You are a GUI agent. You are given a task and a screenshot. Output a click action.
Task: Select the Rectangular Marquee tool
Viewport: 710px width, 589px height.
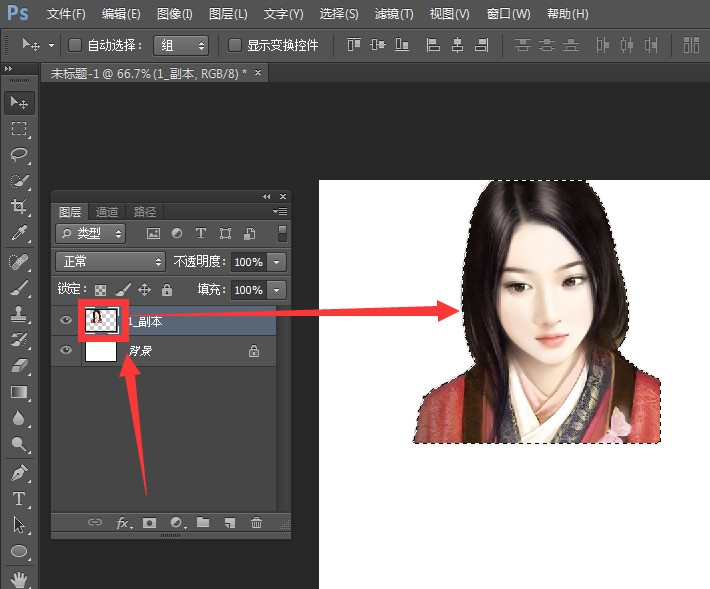pos(18,129)
